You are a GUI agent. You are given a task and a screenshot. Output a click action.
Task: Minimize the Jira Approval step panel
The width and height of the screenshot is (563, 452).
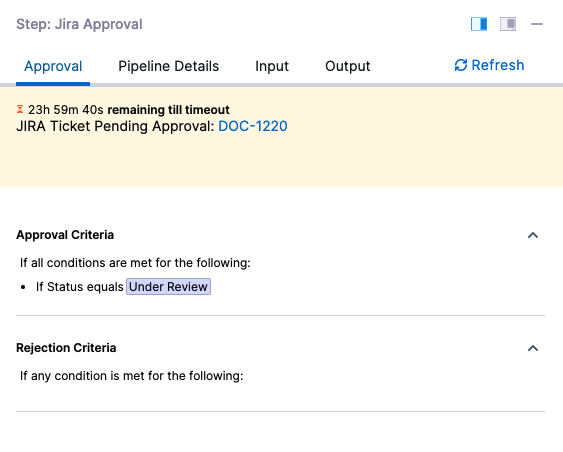click(537, 24)
